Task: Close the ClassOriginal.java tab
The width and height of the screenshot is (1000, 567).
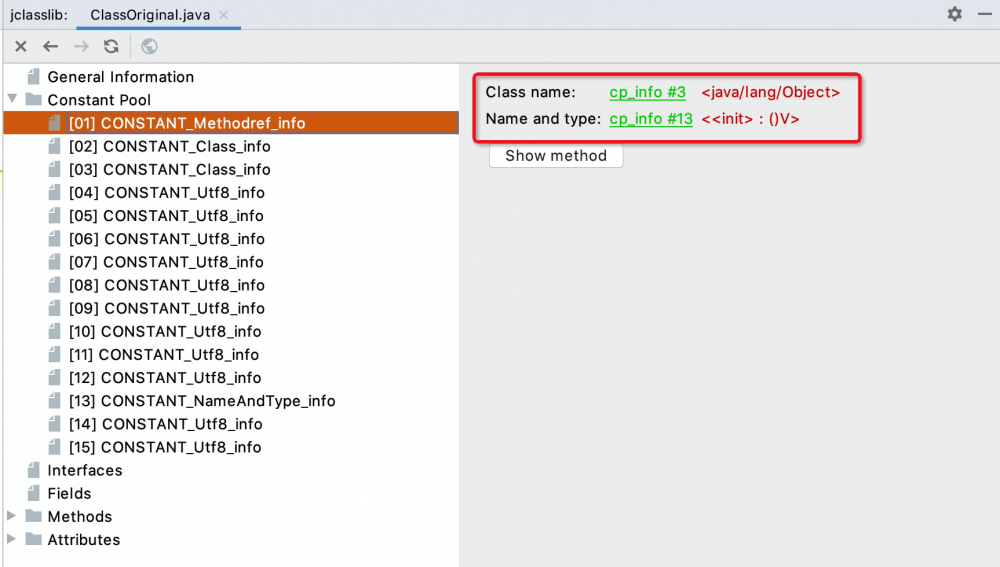Action: pos(224,15)
